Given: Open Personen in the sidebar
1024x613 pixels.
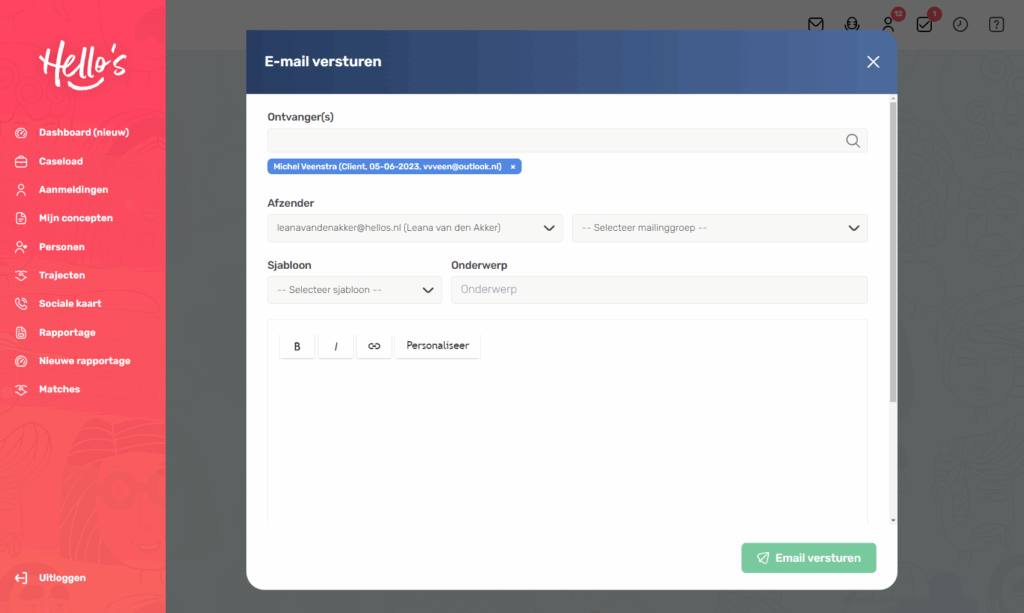Looking at the screenshot, I should 61,247.
